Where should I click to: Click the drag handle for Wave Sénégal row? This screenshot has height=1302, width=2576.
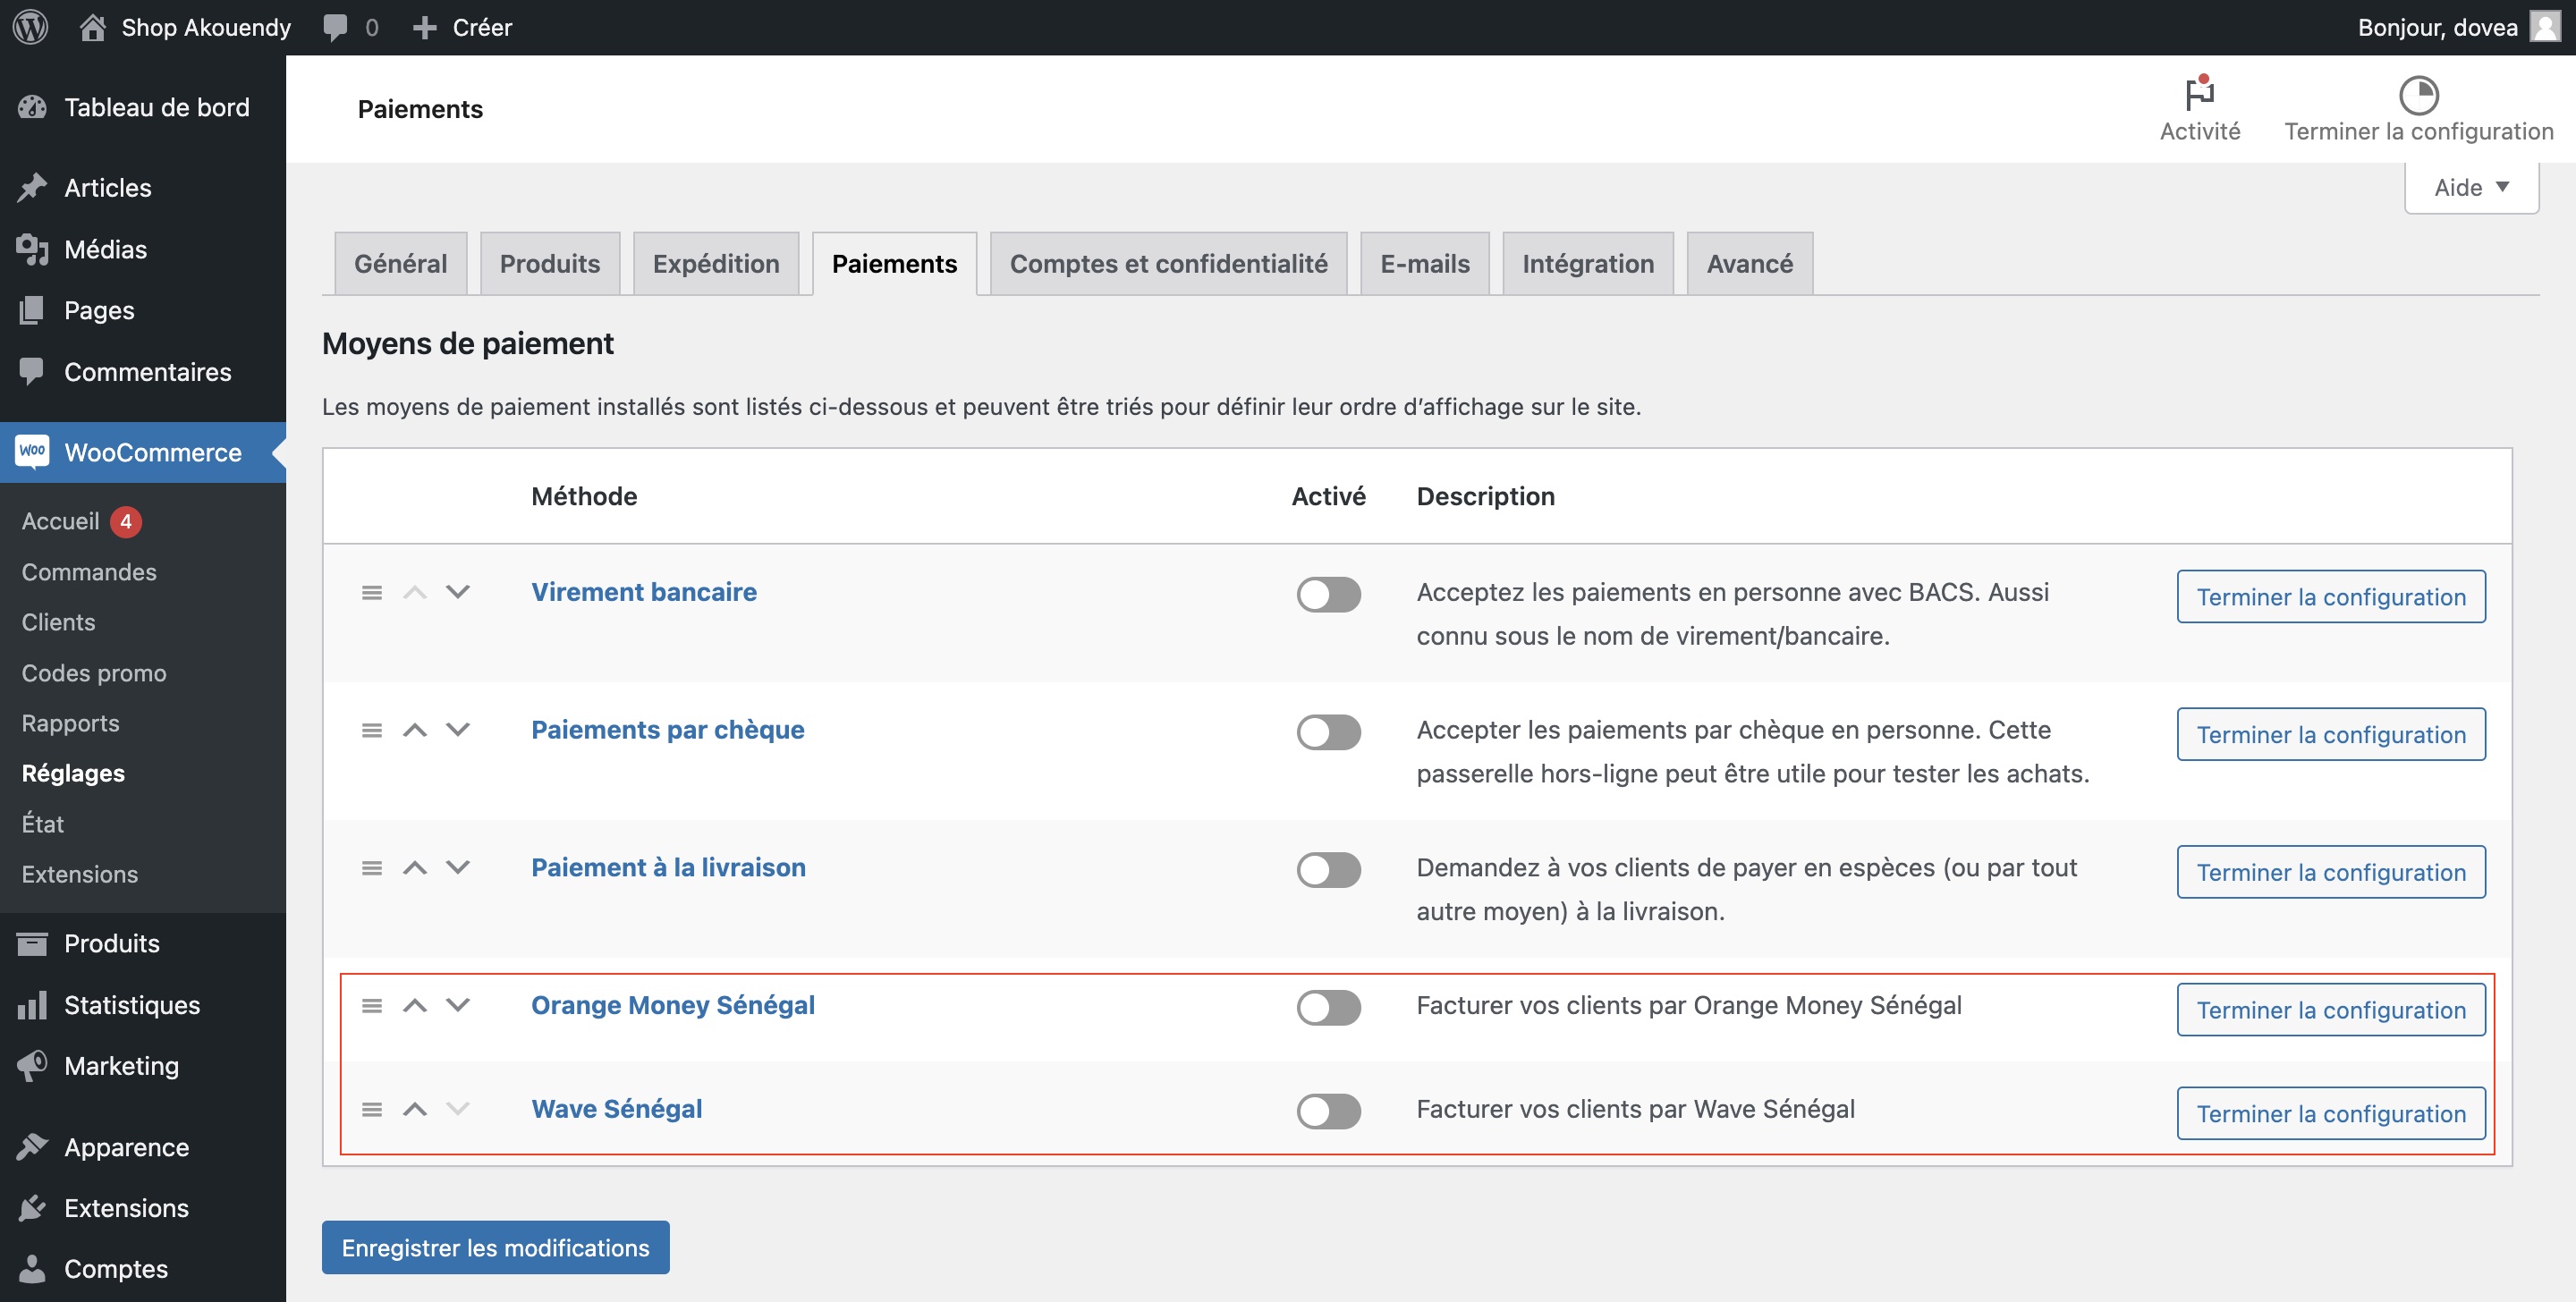click(x=371, y=1109)
